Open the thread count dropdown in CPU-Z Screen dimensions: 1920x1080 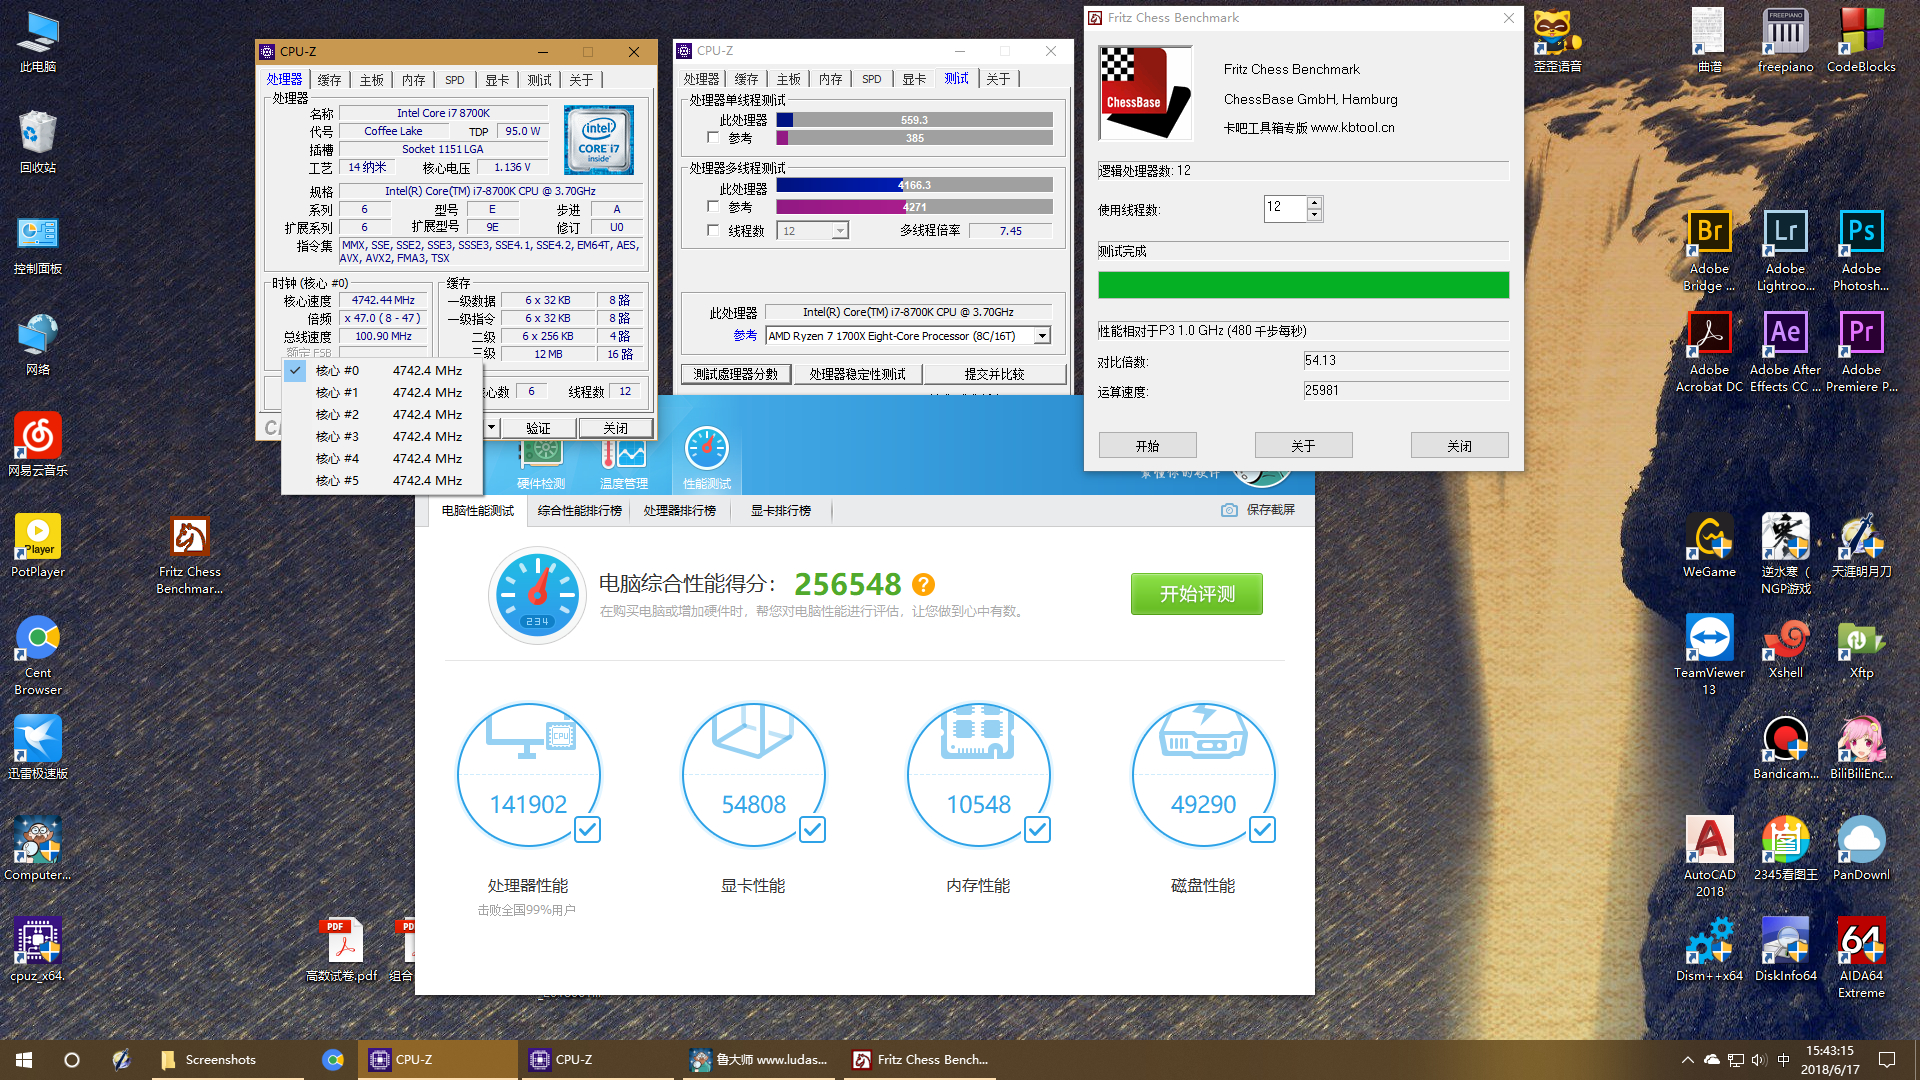(x=840, y=231)
